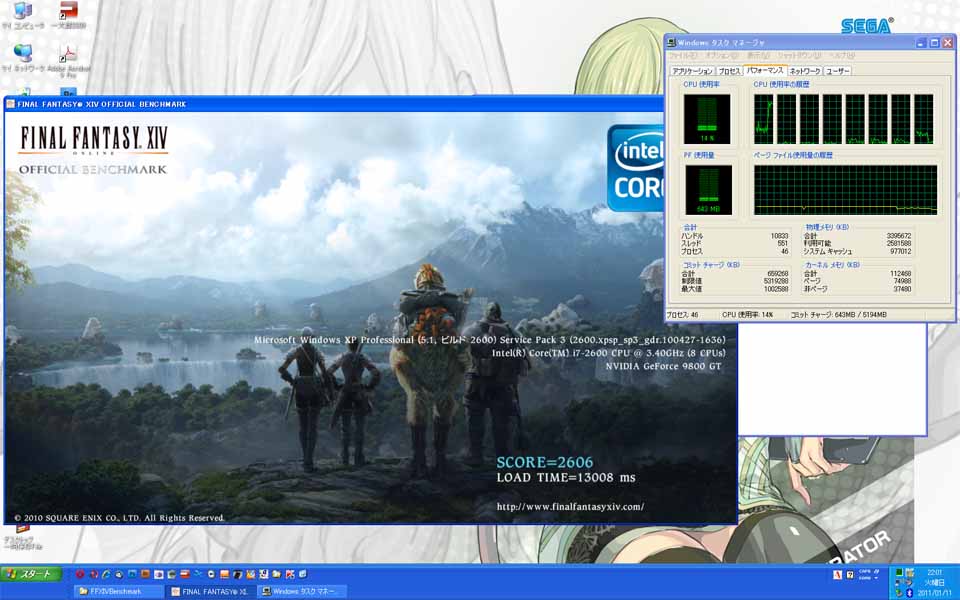The image size is (960, 600).
Task: Click the first CPU core history graph
Action: [763, 119]
